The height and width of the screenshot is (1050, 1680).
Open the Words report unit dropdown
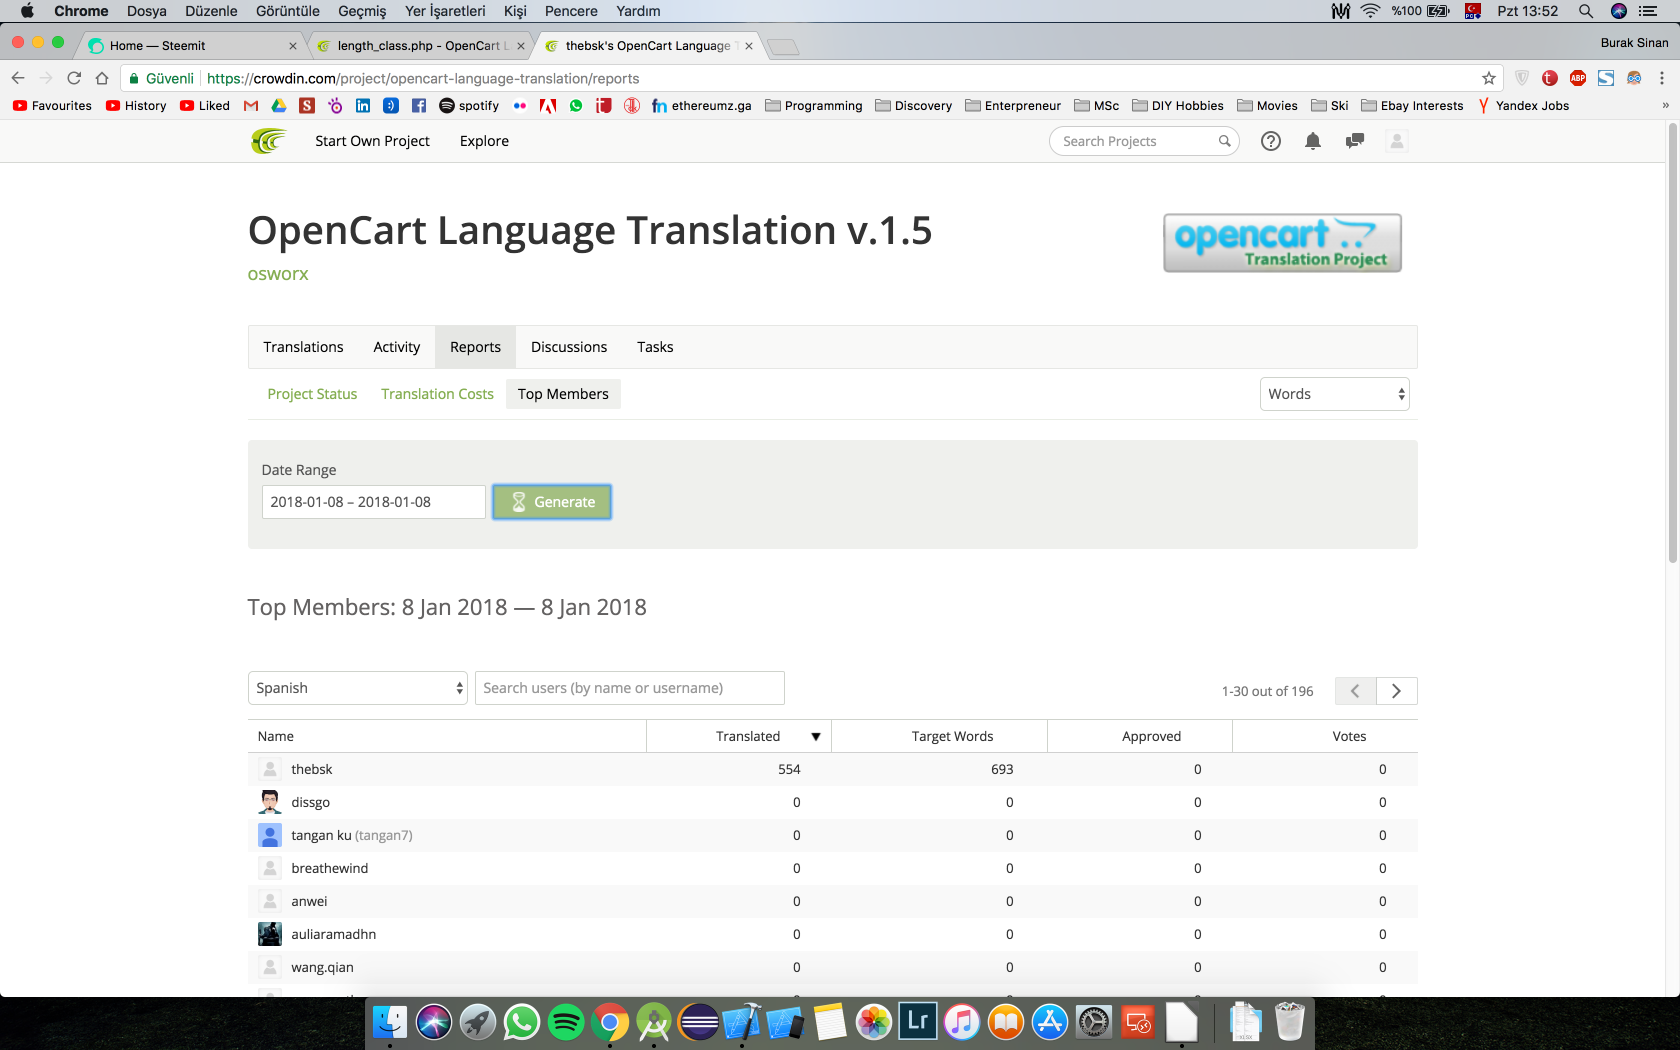[1335, 394]
